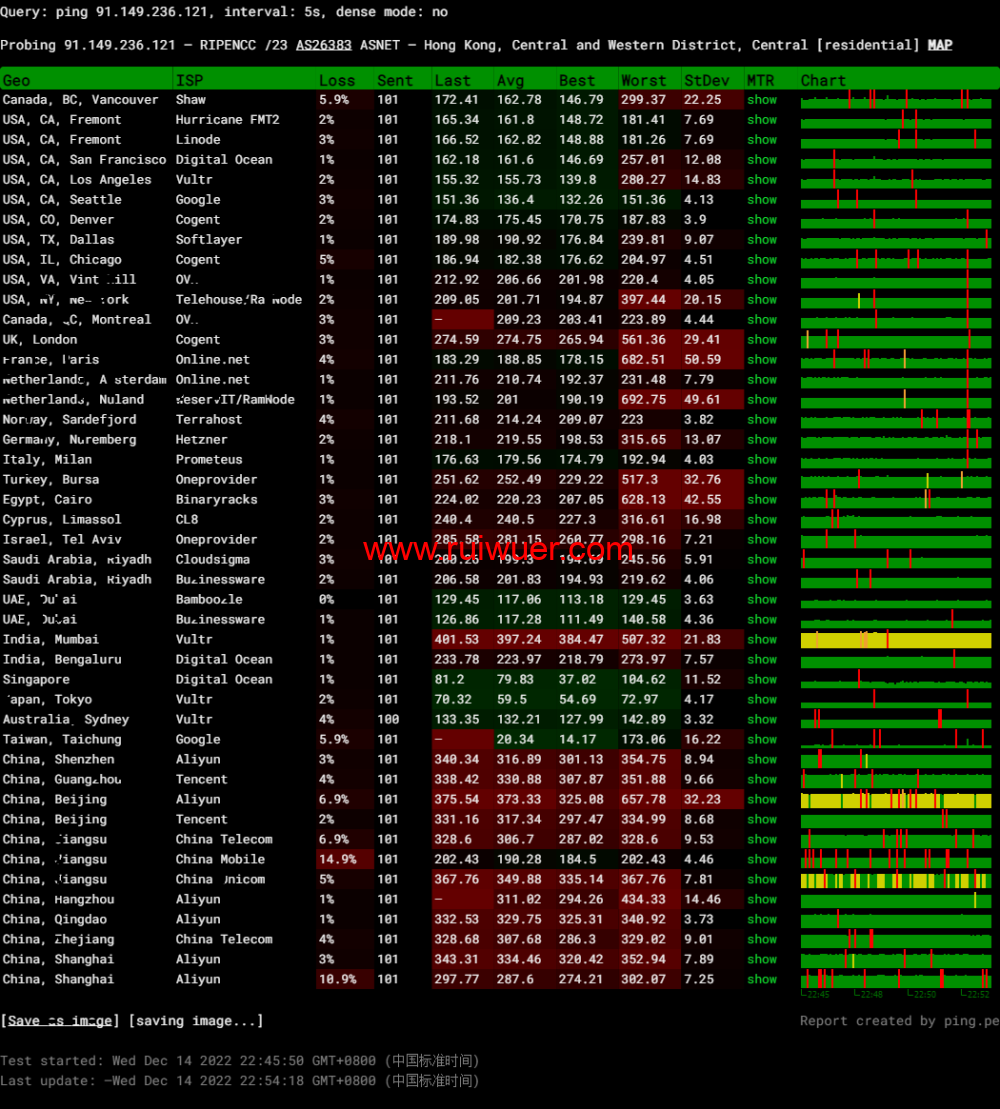Open the MAP link
Image resolution: width=1000 pixels, height=1109 pixels.
[939, 45]
